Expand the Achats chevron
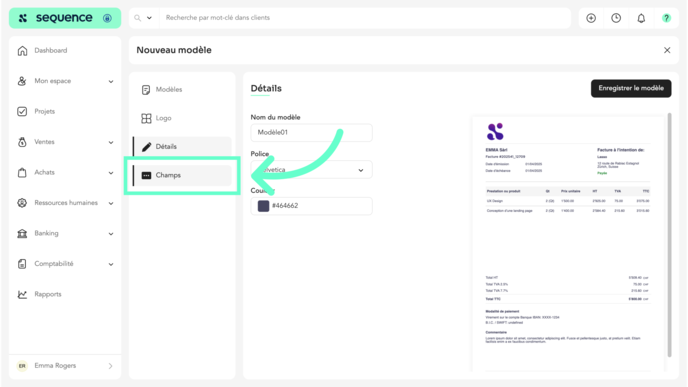The image size is (688, 387). click(x=111, y=172)
